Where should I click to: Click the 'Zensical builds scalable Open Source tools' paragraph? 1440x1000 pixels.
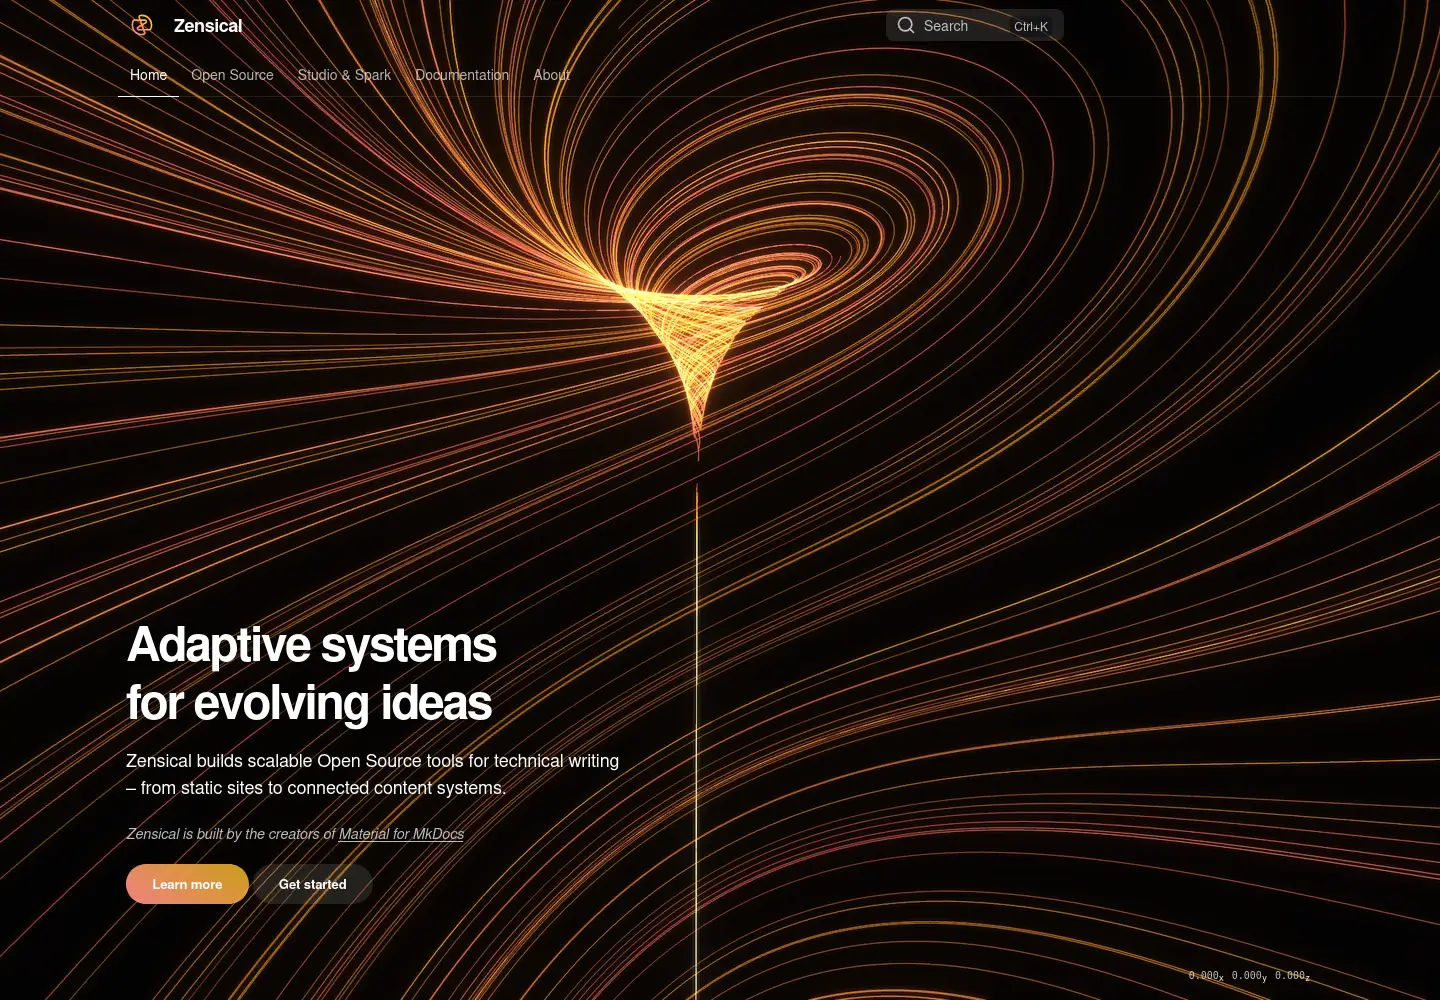(372, 774)
